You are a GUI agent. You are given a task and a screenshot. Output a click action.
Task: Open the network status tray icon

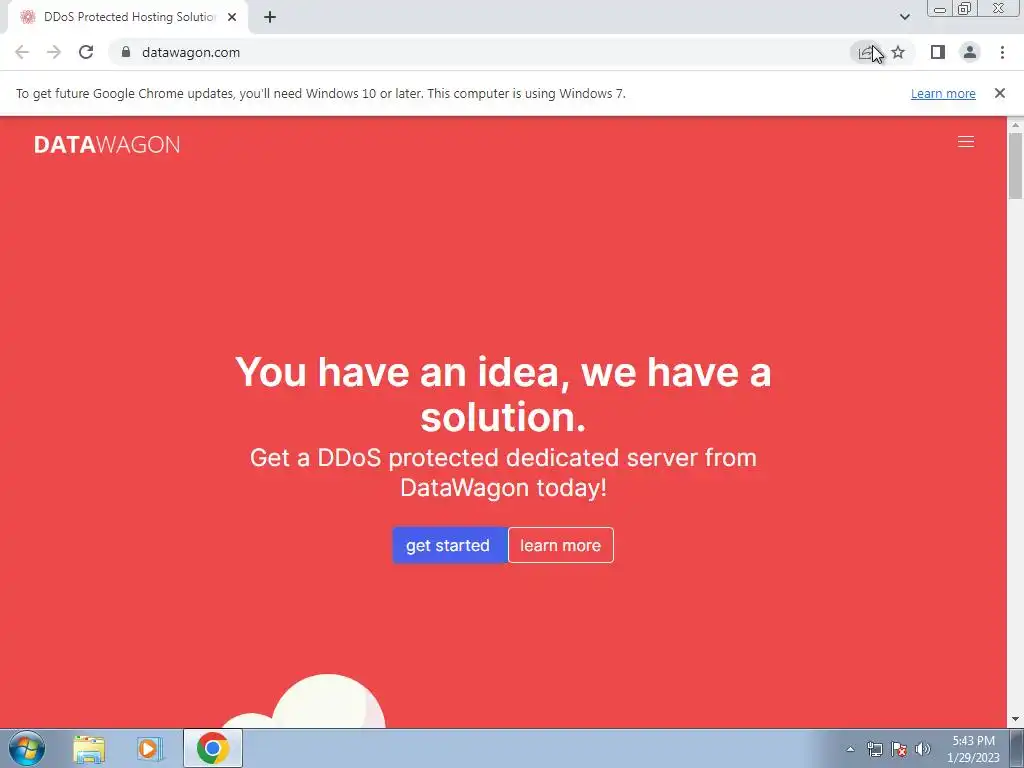point(874,749)
